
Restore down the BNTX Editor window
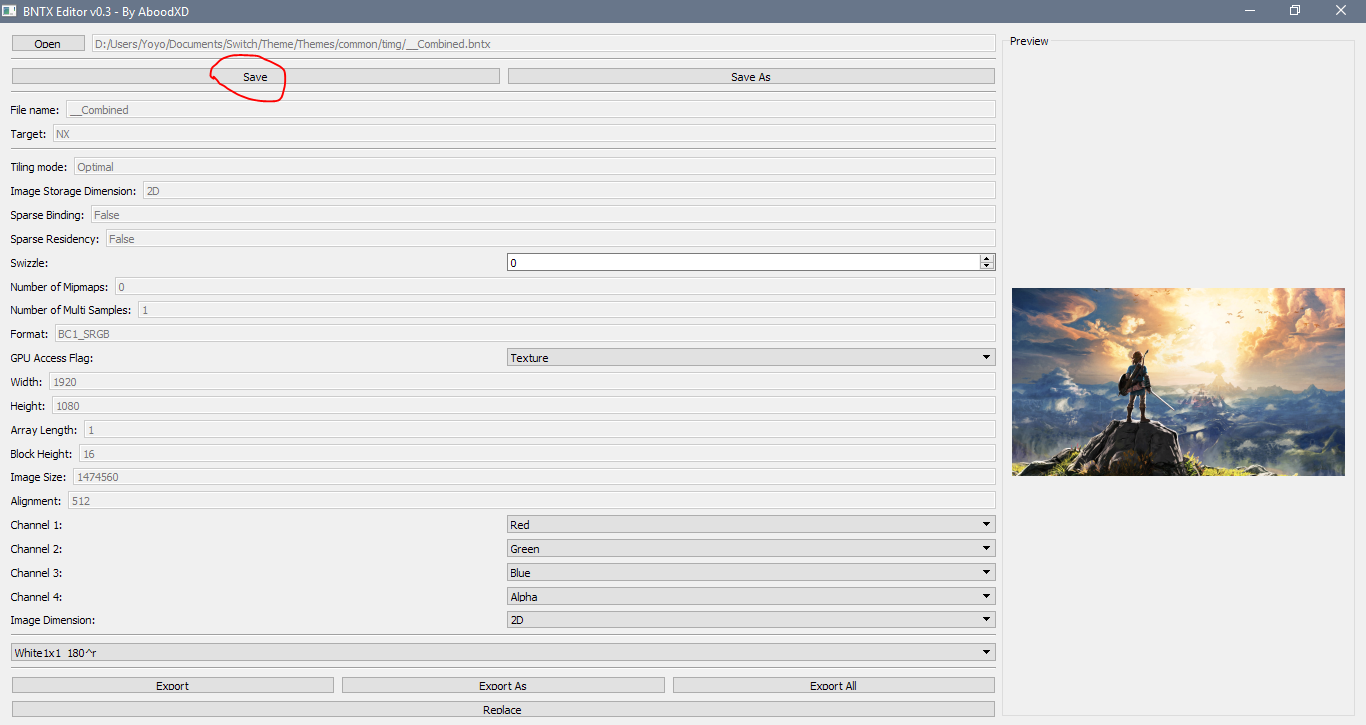click(1295, 10)
